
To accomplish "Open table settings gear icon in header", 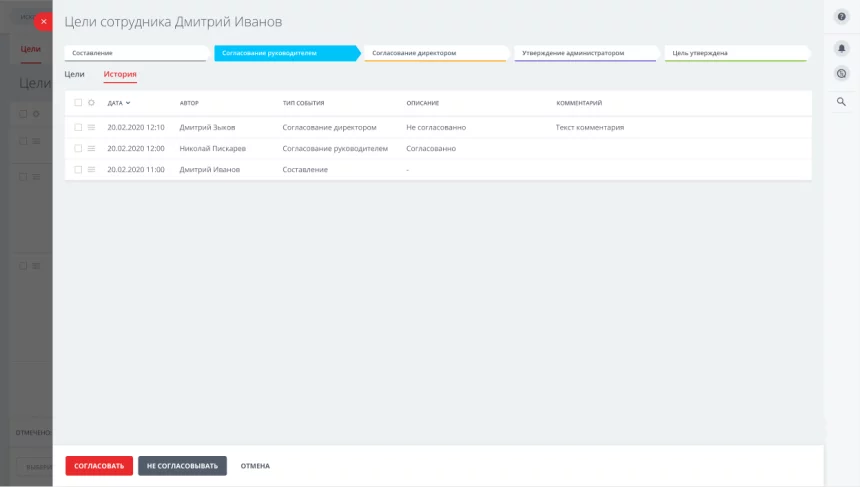I will pos(91,103).
